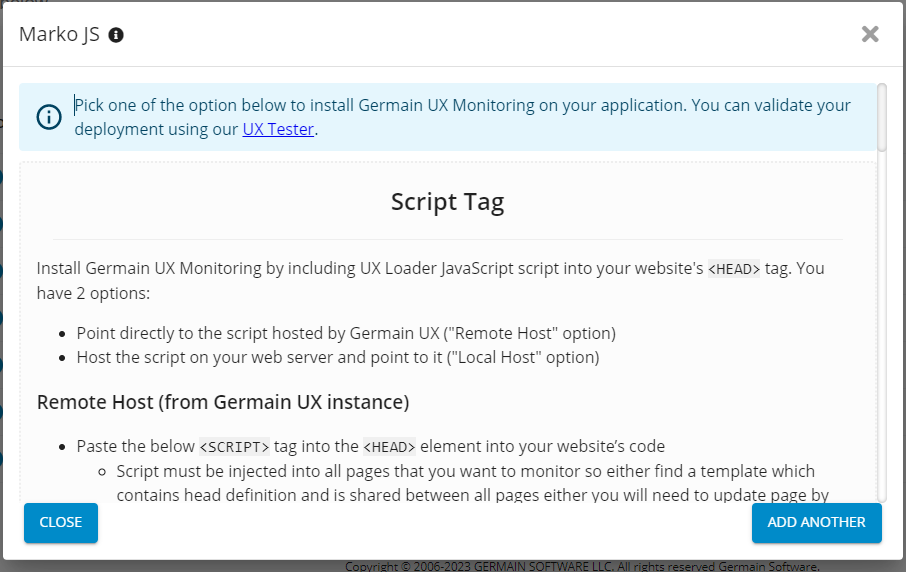
Task: Click the "Script must be injected" sub-bullet text
Action: tap(465, 471)
